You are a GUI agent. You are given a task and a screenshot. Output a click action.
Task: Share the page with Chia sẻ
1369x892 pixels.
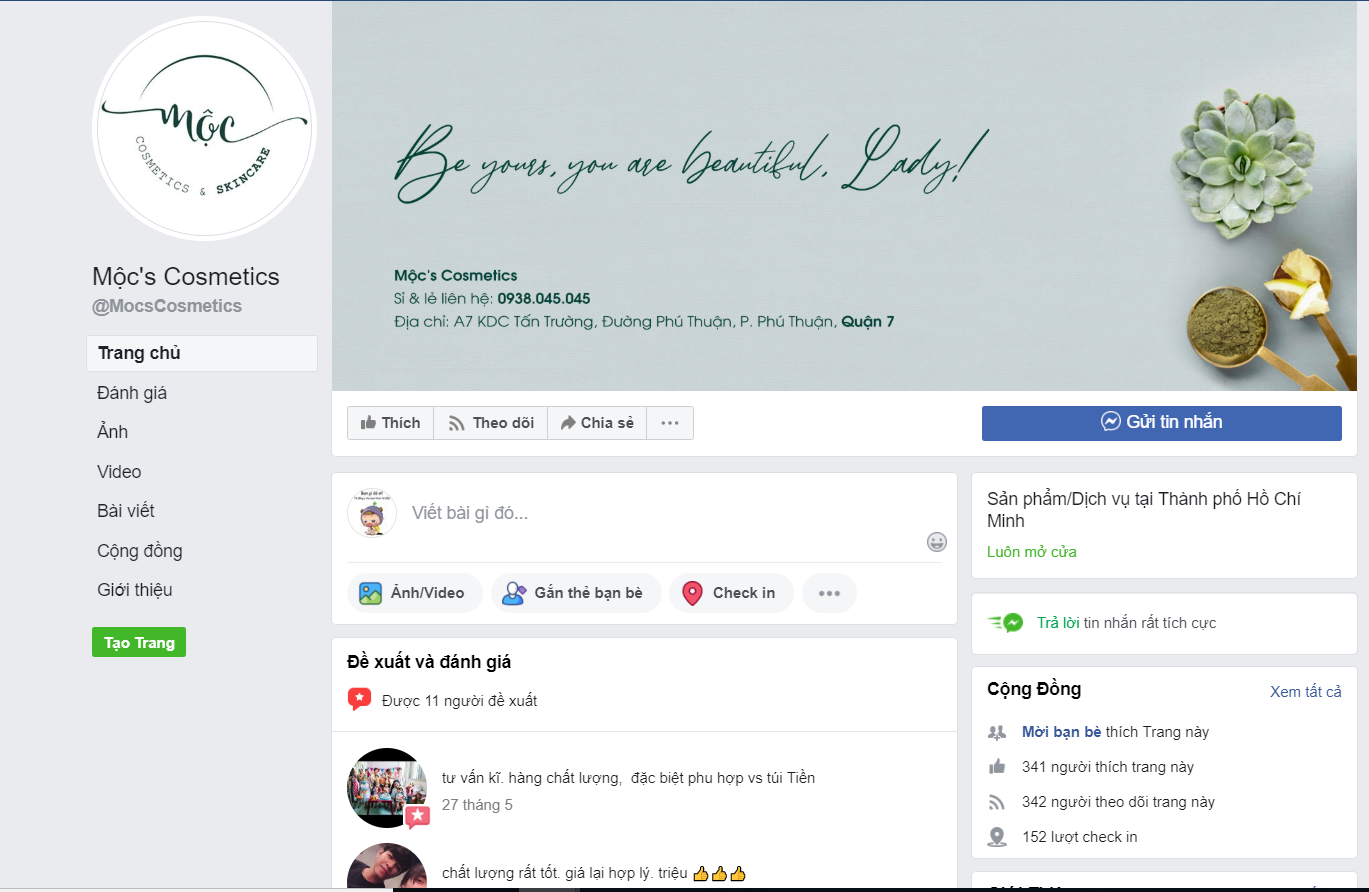597,423
